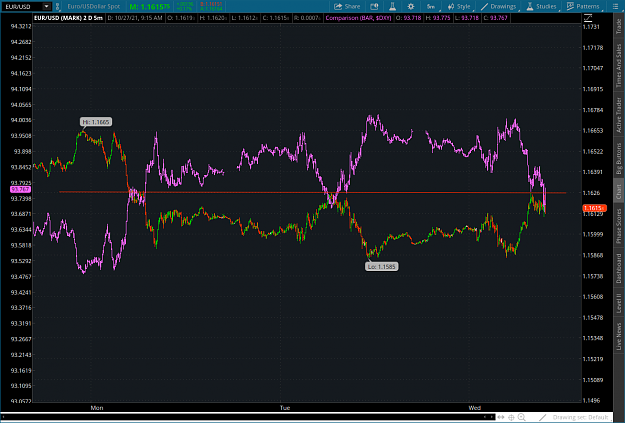The image size is (625, 423).
Task: Click the 1.1626 value on right price axis
Action: (592, 193)
